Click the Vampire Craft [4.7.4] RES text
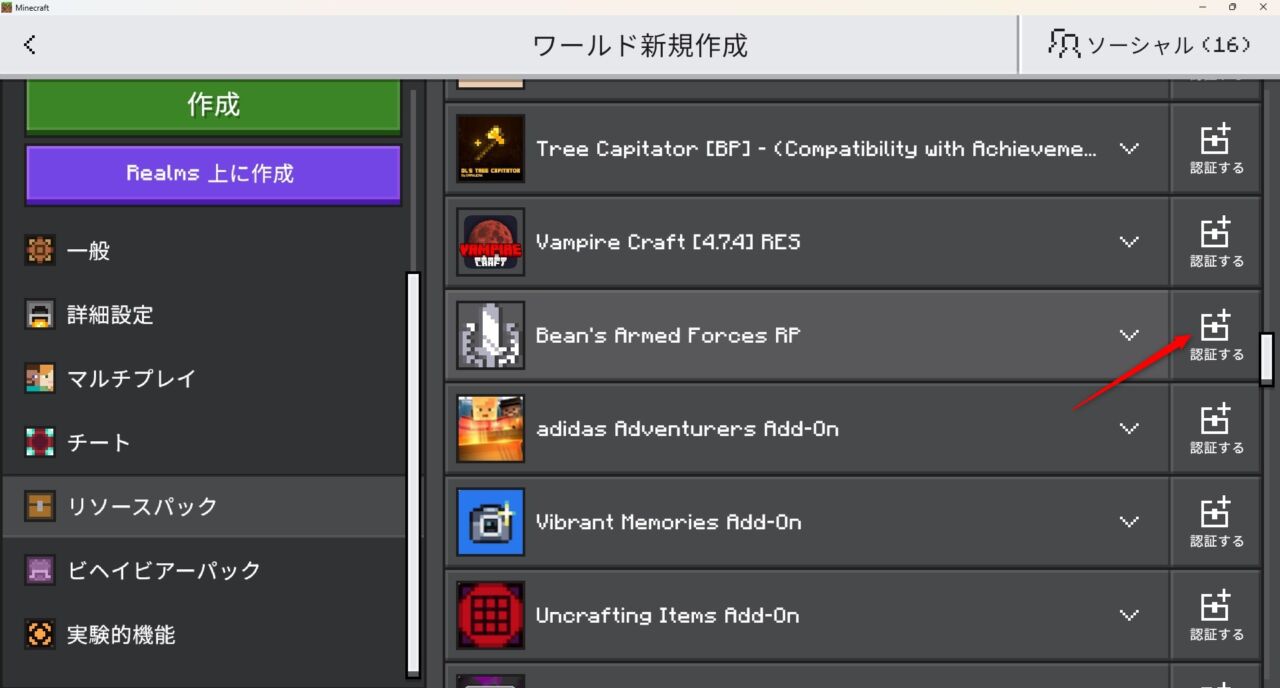Screen dimensions: 1280x688 tap(668, 242)
